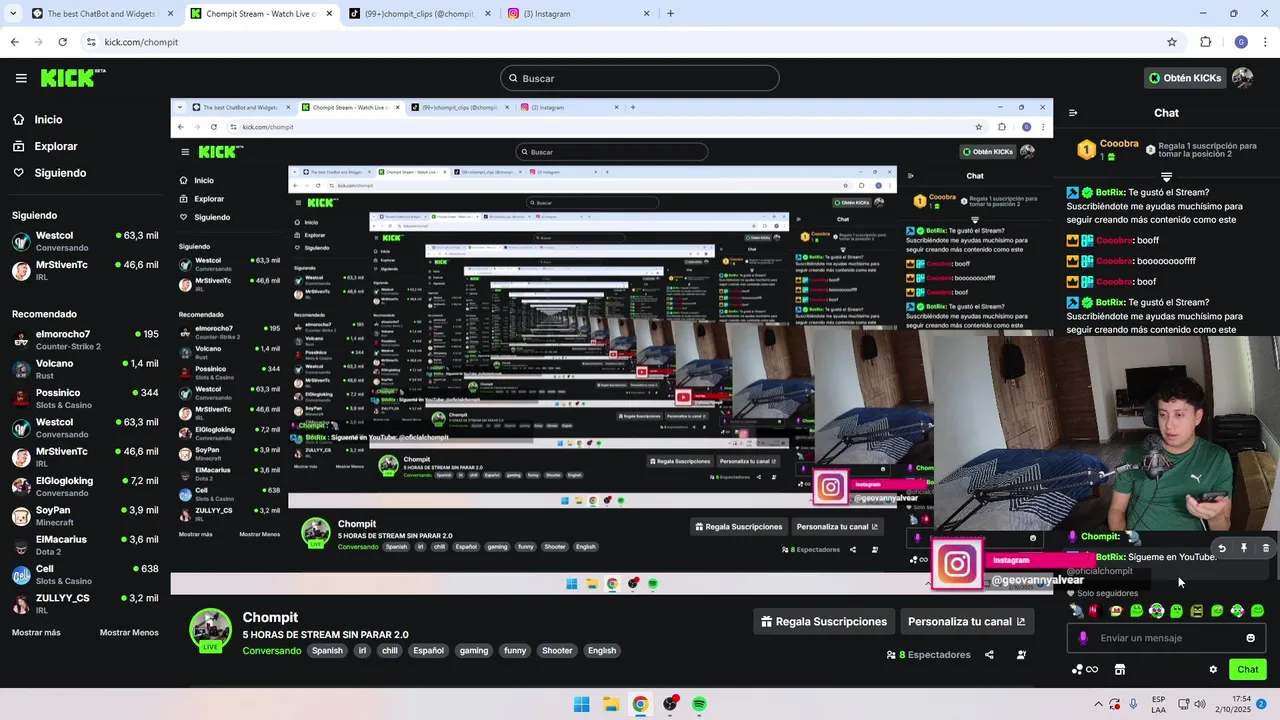Switch to chompit_clips TikTok tab
The width and height of the screenshot is (1280, 720).
(420, 14)
